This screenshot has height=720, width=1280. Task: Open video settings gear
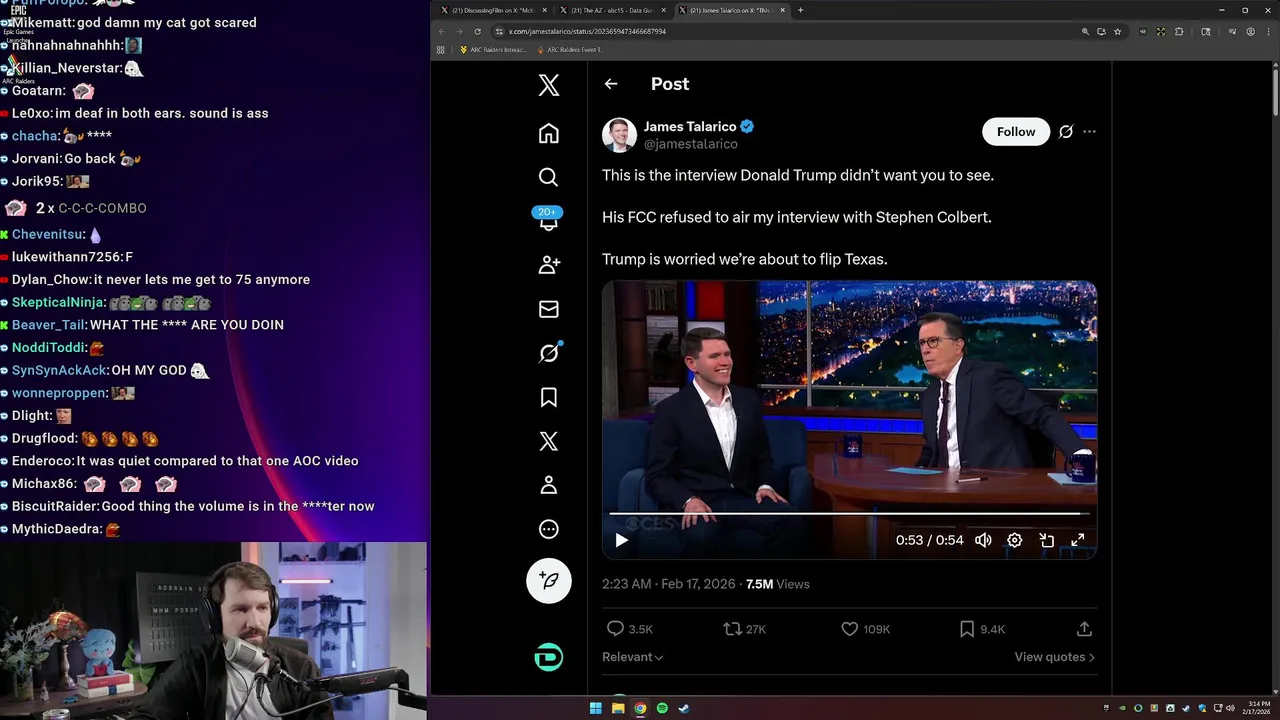(1014, 540)
